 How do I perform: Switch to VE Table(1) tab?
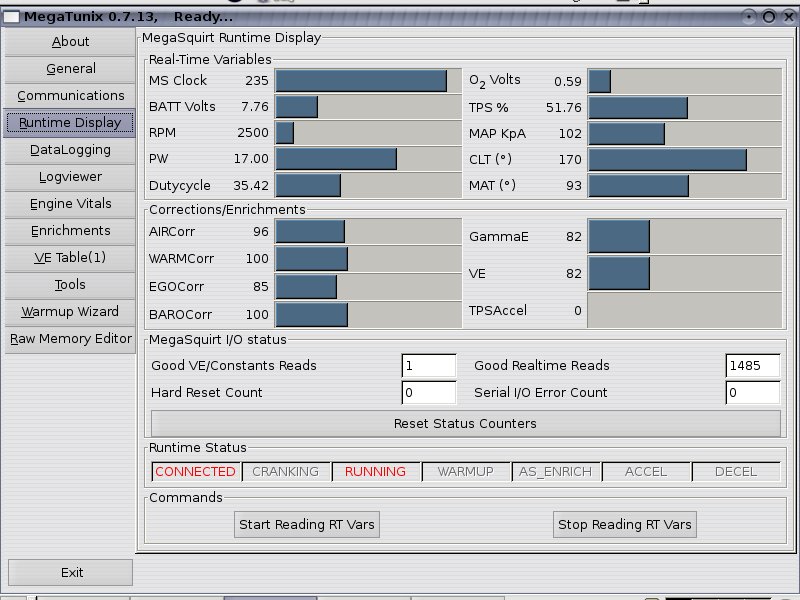(x=70, y=258)
